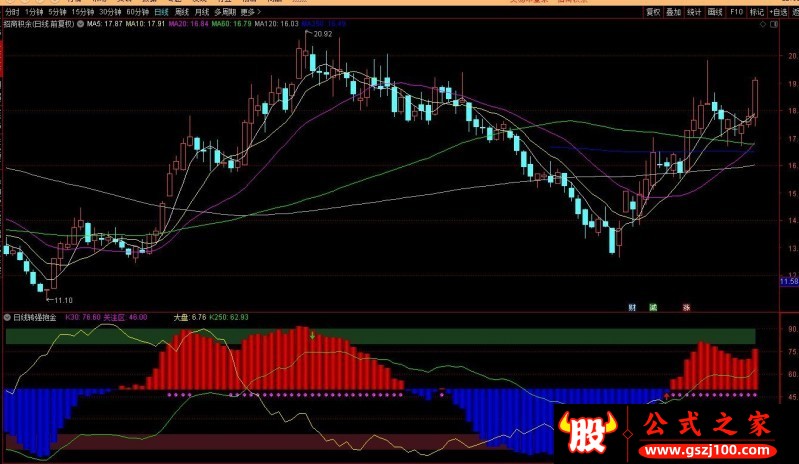Click the red event marker right of 财
This screenshot has width=799, height=464.
[x=687, y=307]
